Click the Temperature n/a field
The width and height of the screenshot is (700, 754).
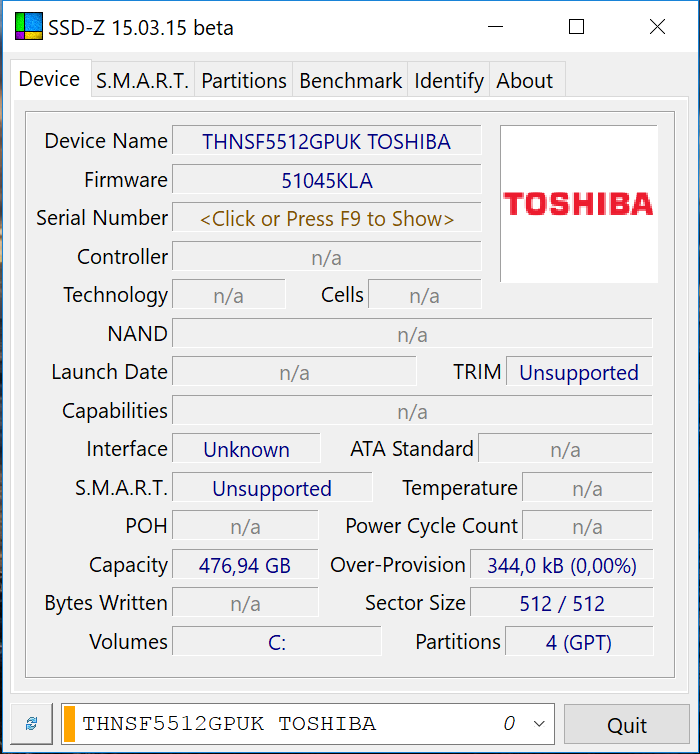(588, 488)
